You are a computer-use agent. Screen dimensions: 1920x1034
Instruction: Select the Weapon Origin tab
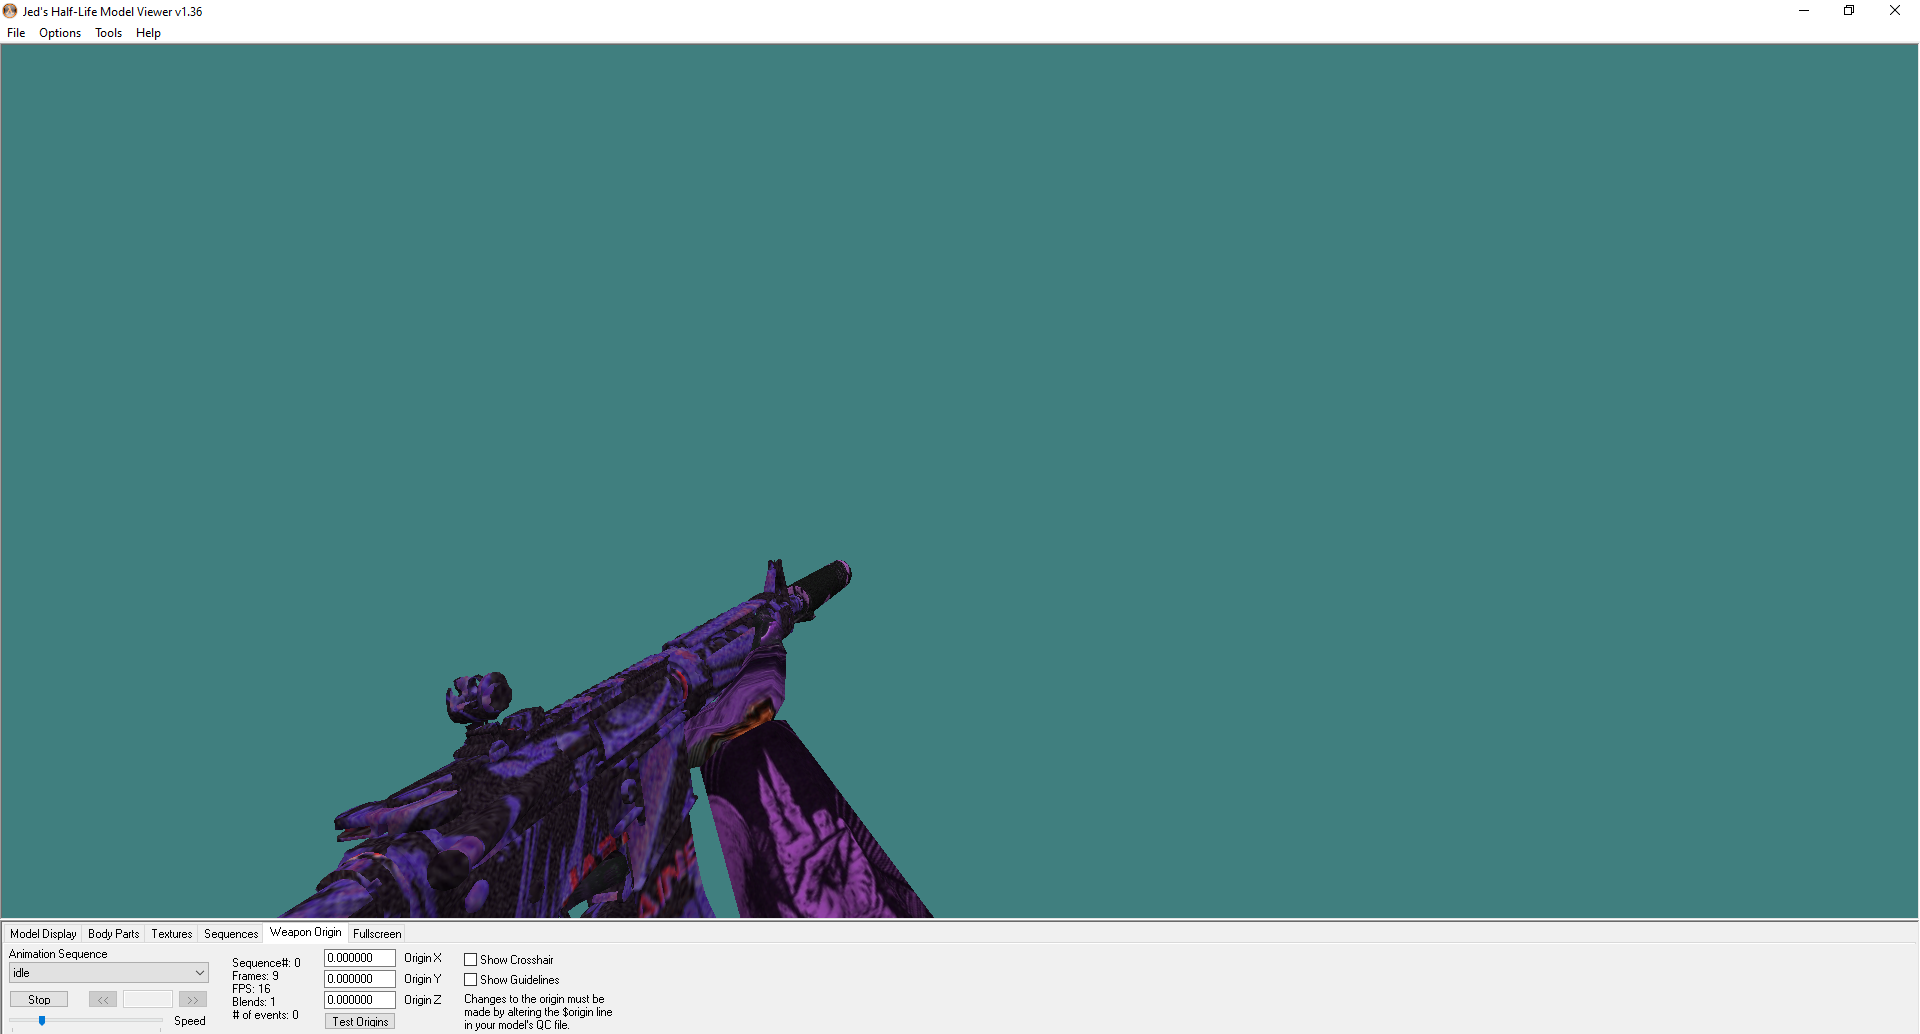pyautogui.click(x=306, y=932)
